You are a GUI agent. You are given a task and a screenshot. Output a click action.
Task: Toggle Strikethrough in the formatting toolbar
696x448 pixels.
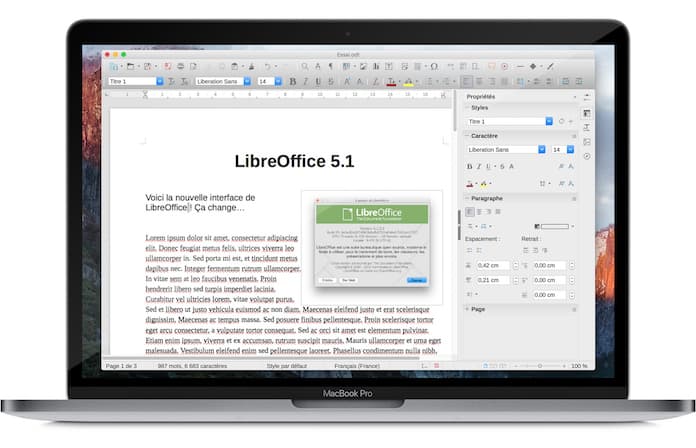click(331, 81)
